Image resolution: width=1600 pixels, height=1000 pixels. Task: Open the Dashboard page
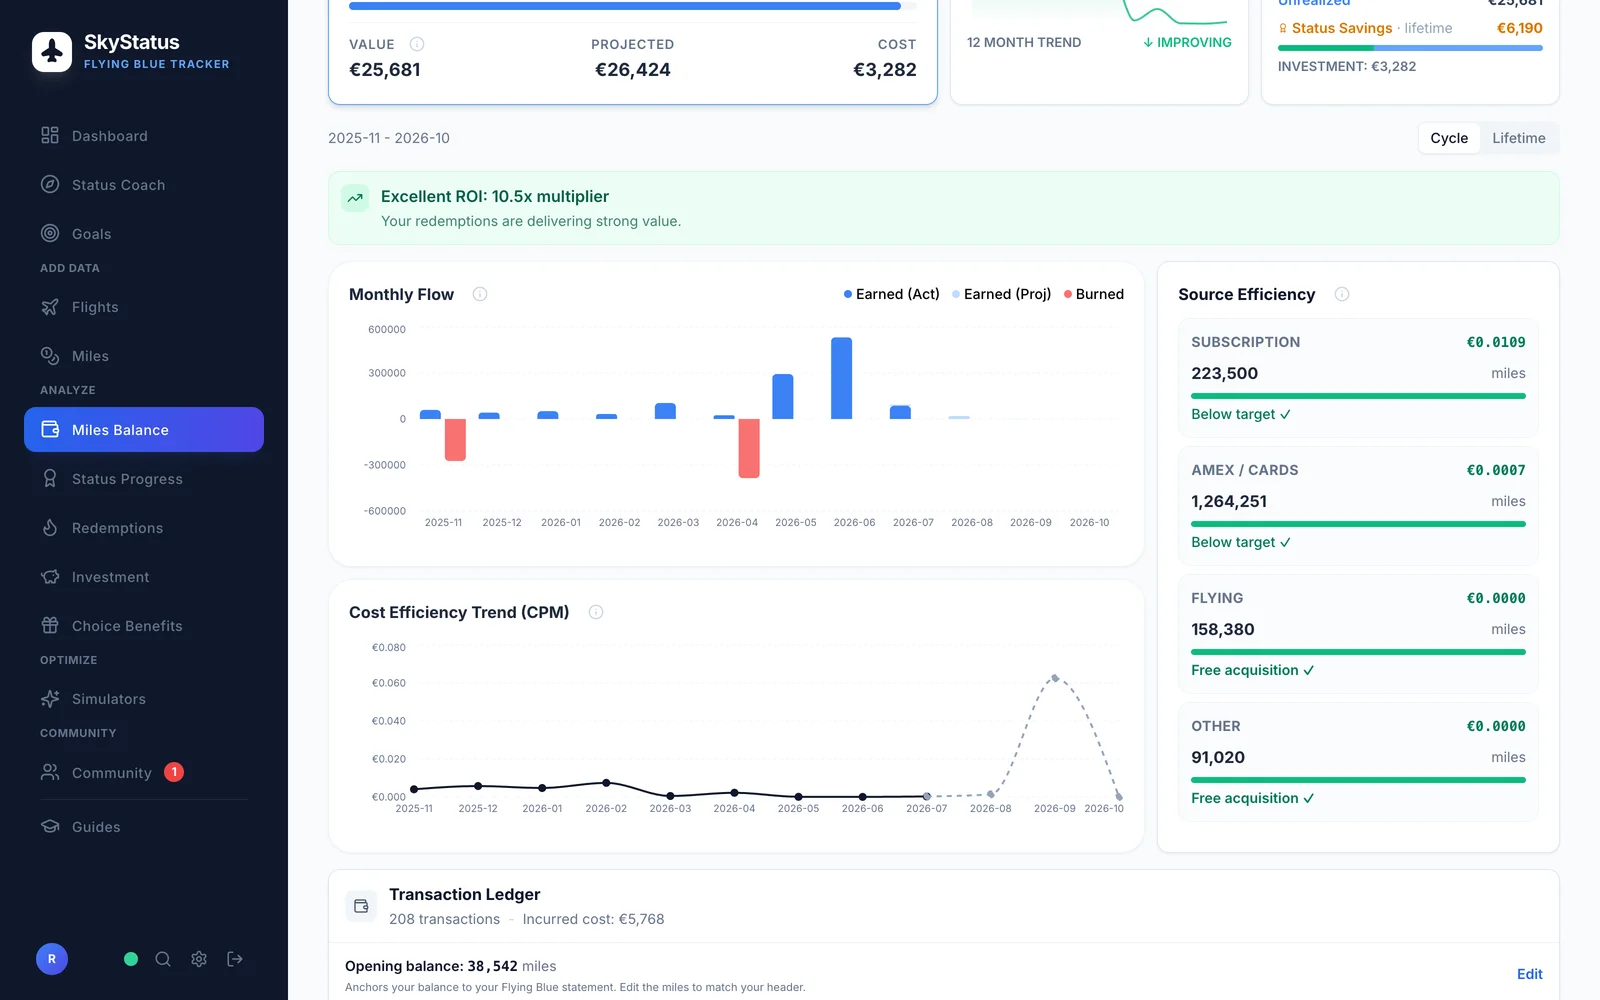pyautogui.click(x=144, y=136)
